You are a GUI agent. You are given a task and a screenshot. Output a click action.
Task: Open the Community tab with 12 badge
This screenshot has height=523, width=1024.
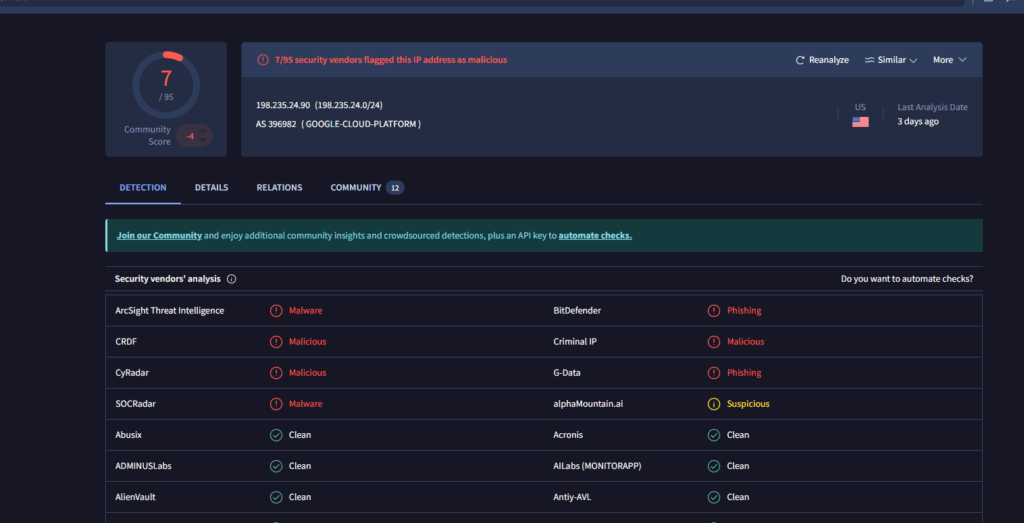coord(366,188)
